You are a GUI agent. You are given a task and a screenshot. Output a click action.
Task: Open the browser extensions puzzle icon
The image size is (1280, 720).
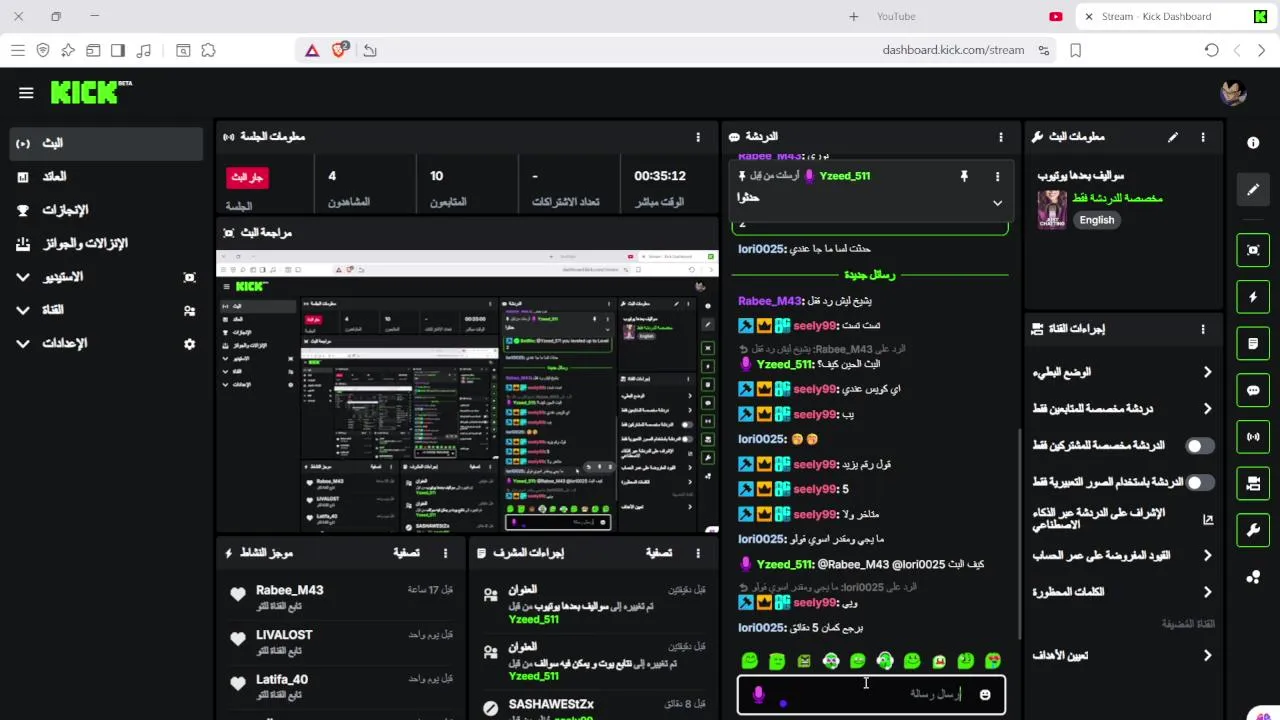[208, 50]
